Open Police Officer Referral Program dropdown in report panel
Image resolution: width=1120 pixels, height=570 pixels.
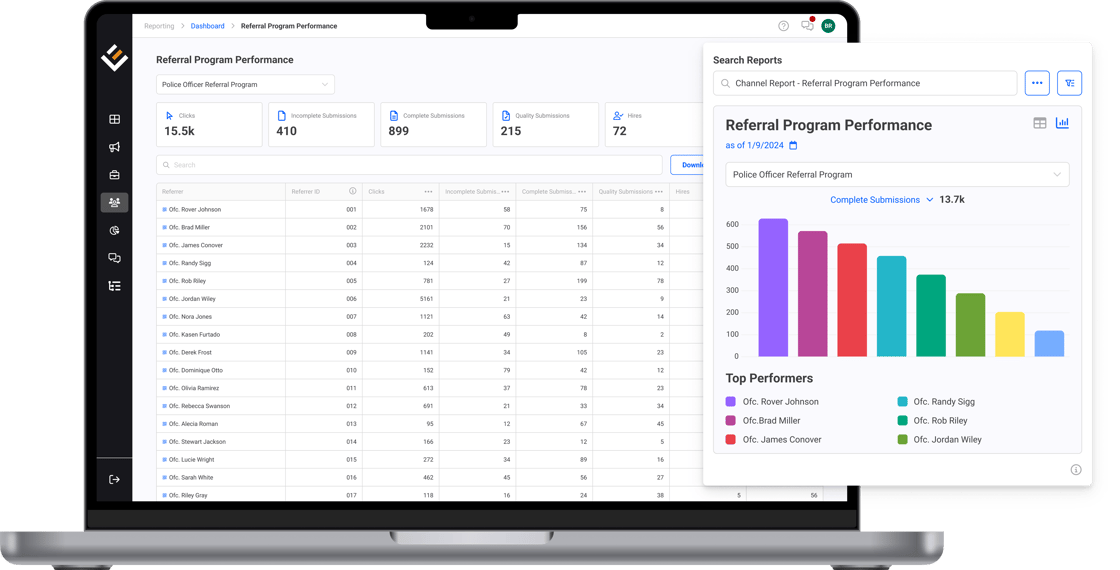(897, 174)
